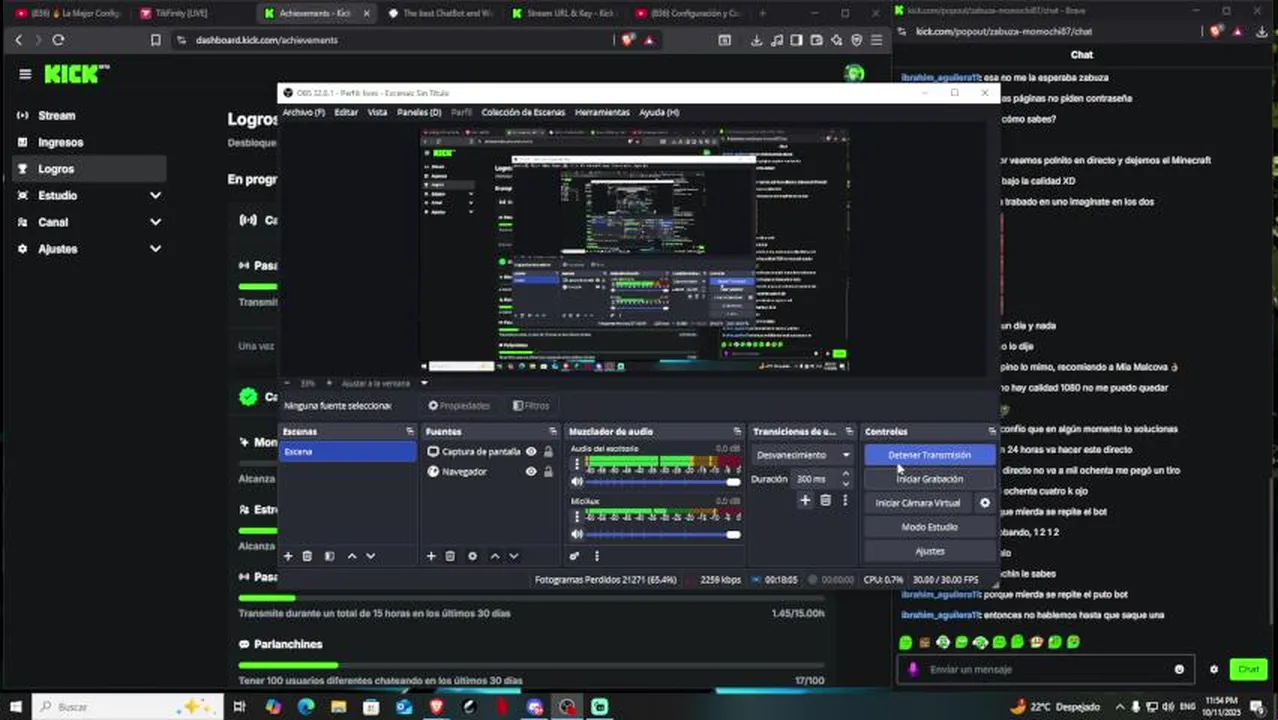Image resolution: width=1278 pixels, height=720 pixels.
Task: Click Modo Estudio button
Action: pos(930,527)
